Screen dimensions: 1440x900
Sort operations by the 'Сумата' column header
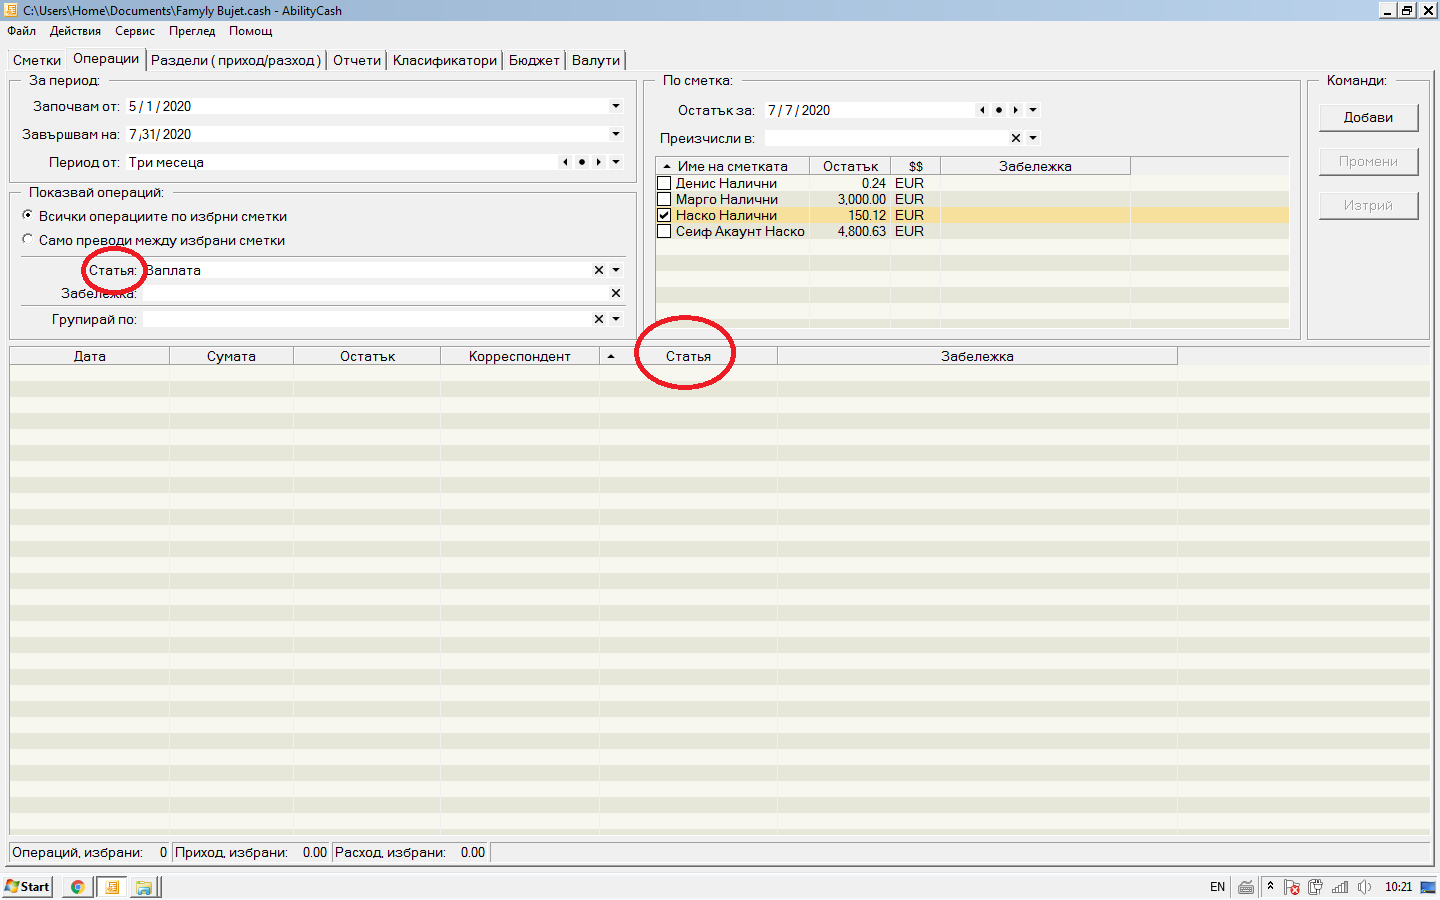[x=231, y=356]
